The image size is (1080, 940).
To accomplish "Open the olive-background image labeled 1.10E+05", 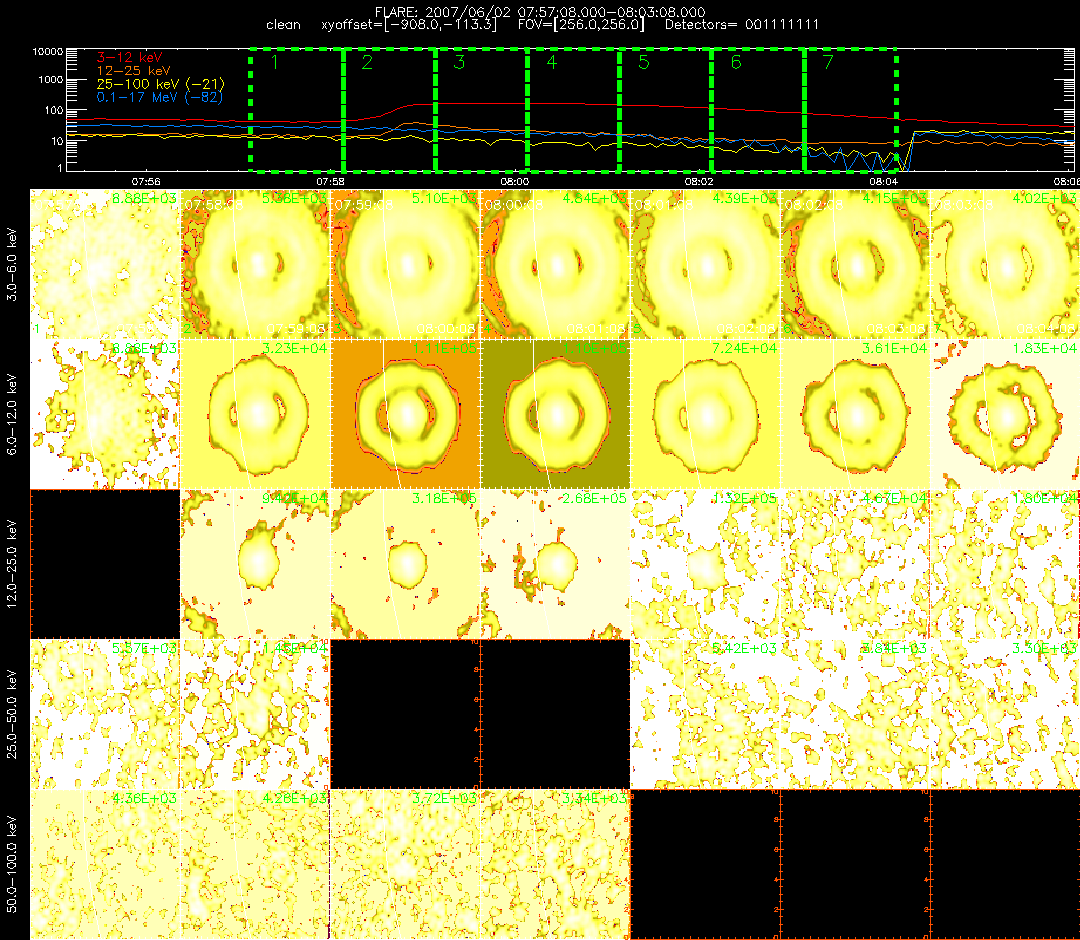I will click(556, 415).
